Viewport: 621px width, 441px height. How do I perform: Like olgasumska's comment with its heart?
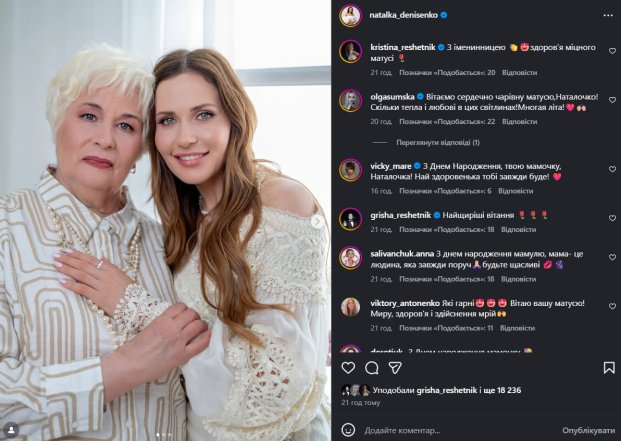tap(612, 100)
